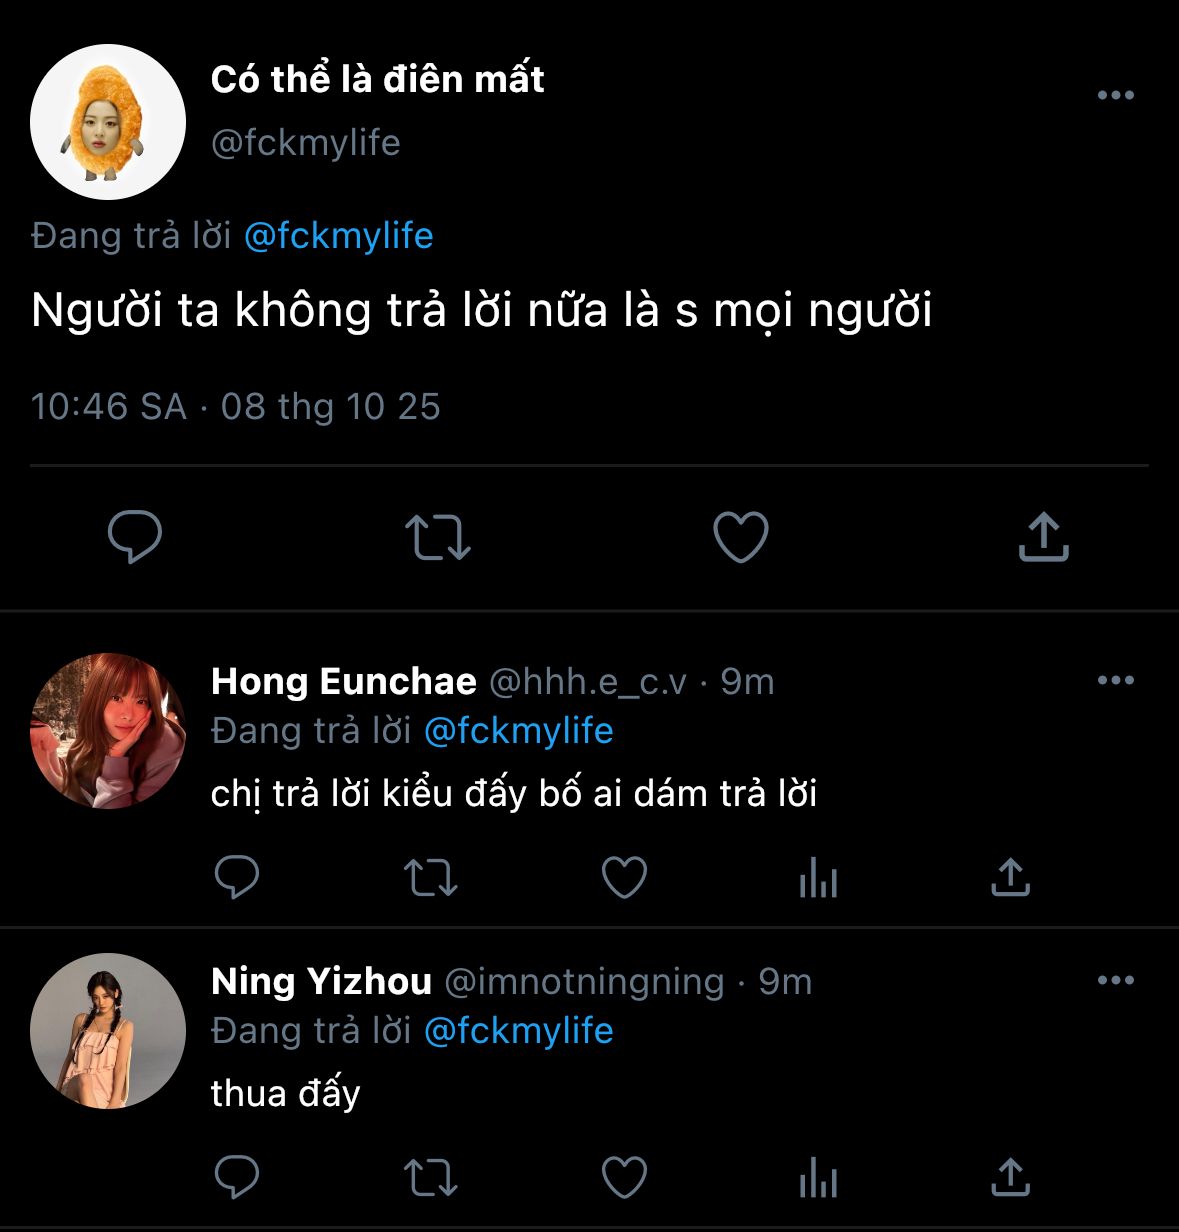Image resolution: width=1179 pixels, height=1232 pixels.
Task: Share the main tweet
Action: click(x=1043, y=536)
